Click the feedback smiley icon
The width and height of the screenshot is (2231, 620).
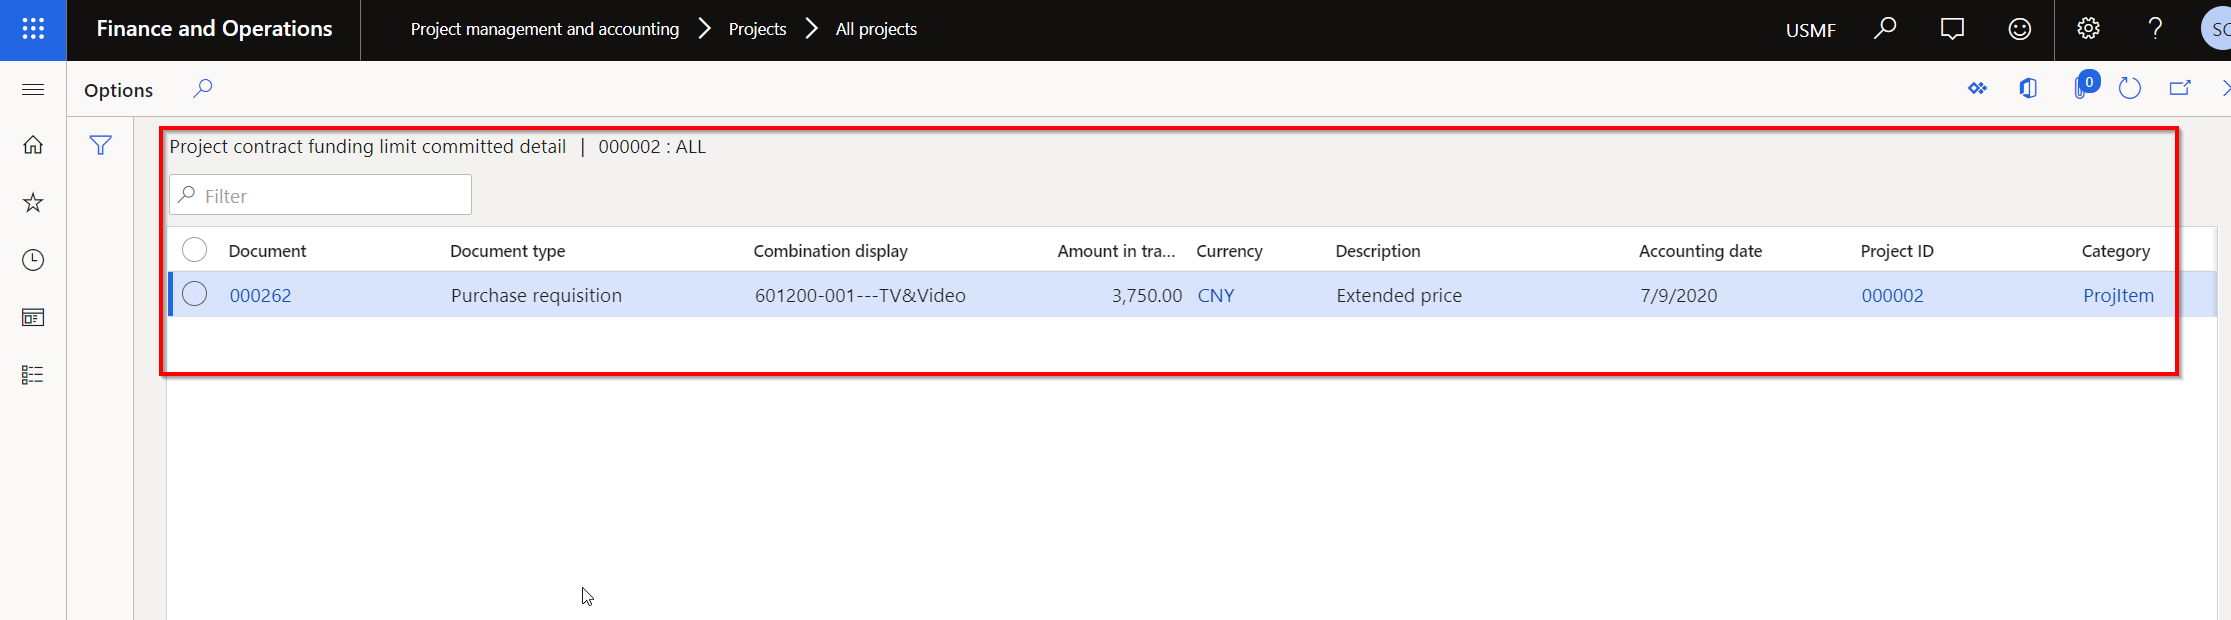point(2020,29)
